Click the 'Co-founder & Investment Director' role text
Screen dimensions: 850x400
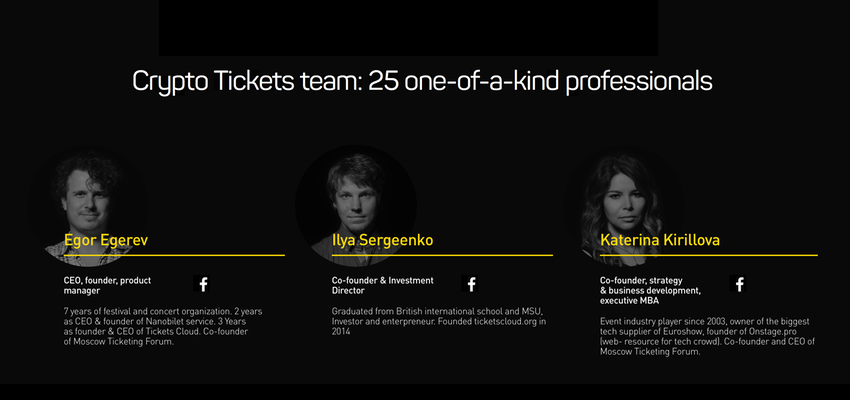click(x=383, y=286)
